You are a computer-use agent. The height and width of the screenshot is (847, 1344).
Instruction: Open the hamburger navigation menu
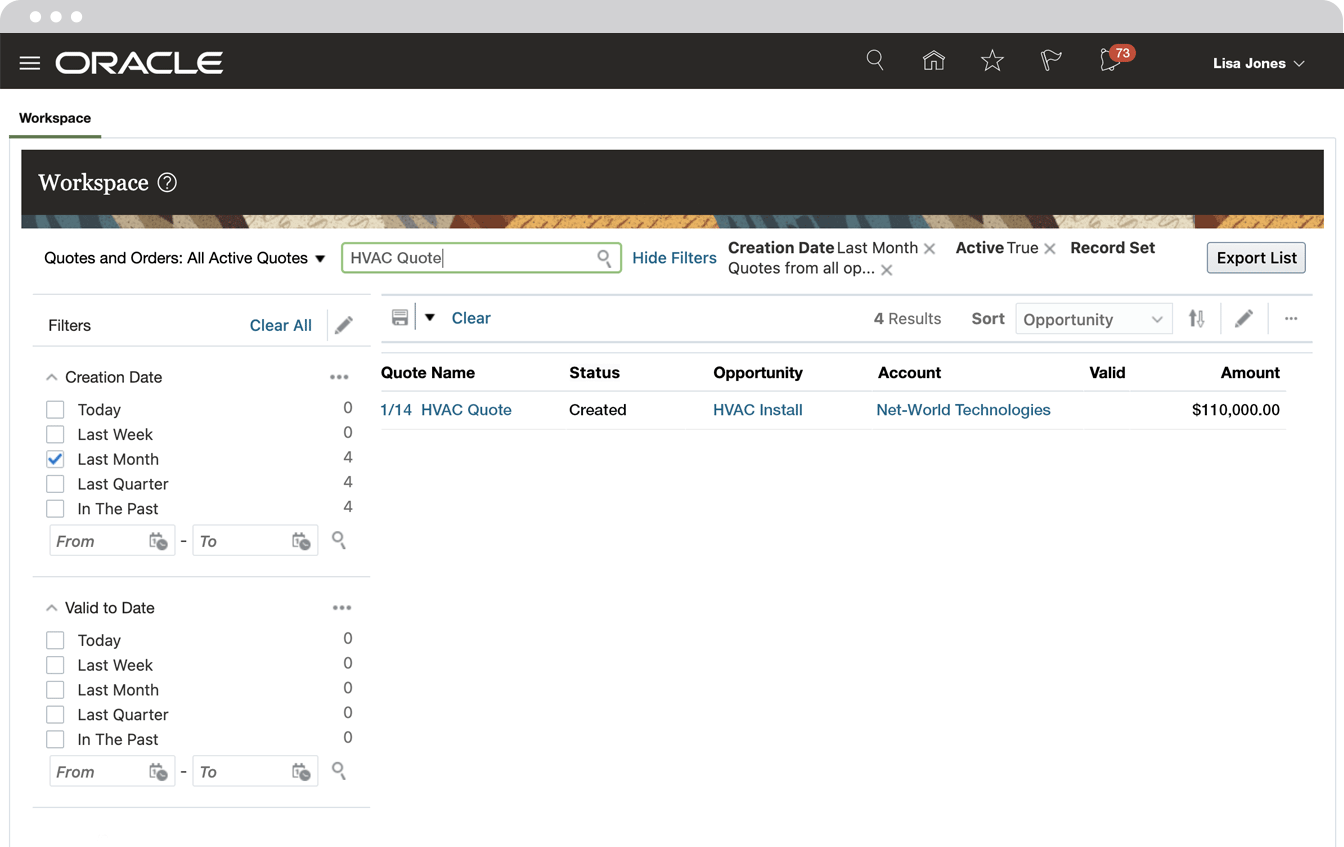30,63
